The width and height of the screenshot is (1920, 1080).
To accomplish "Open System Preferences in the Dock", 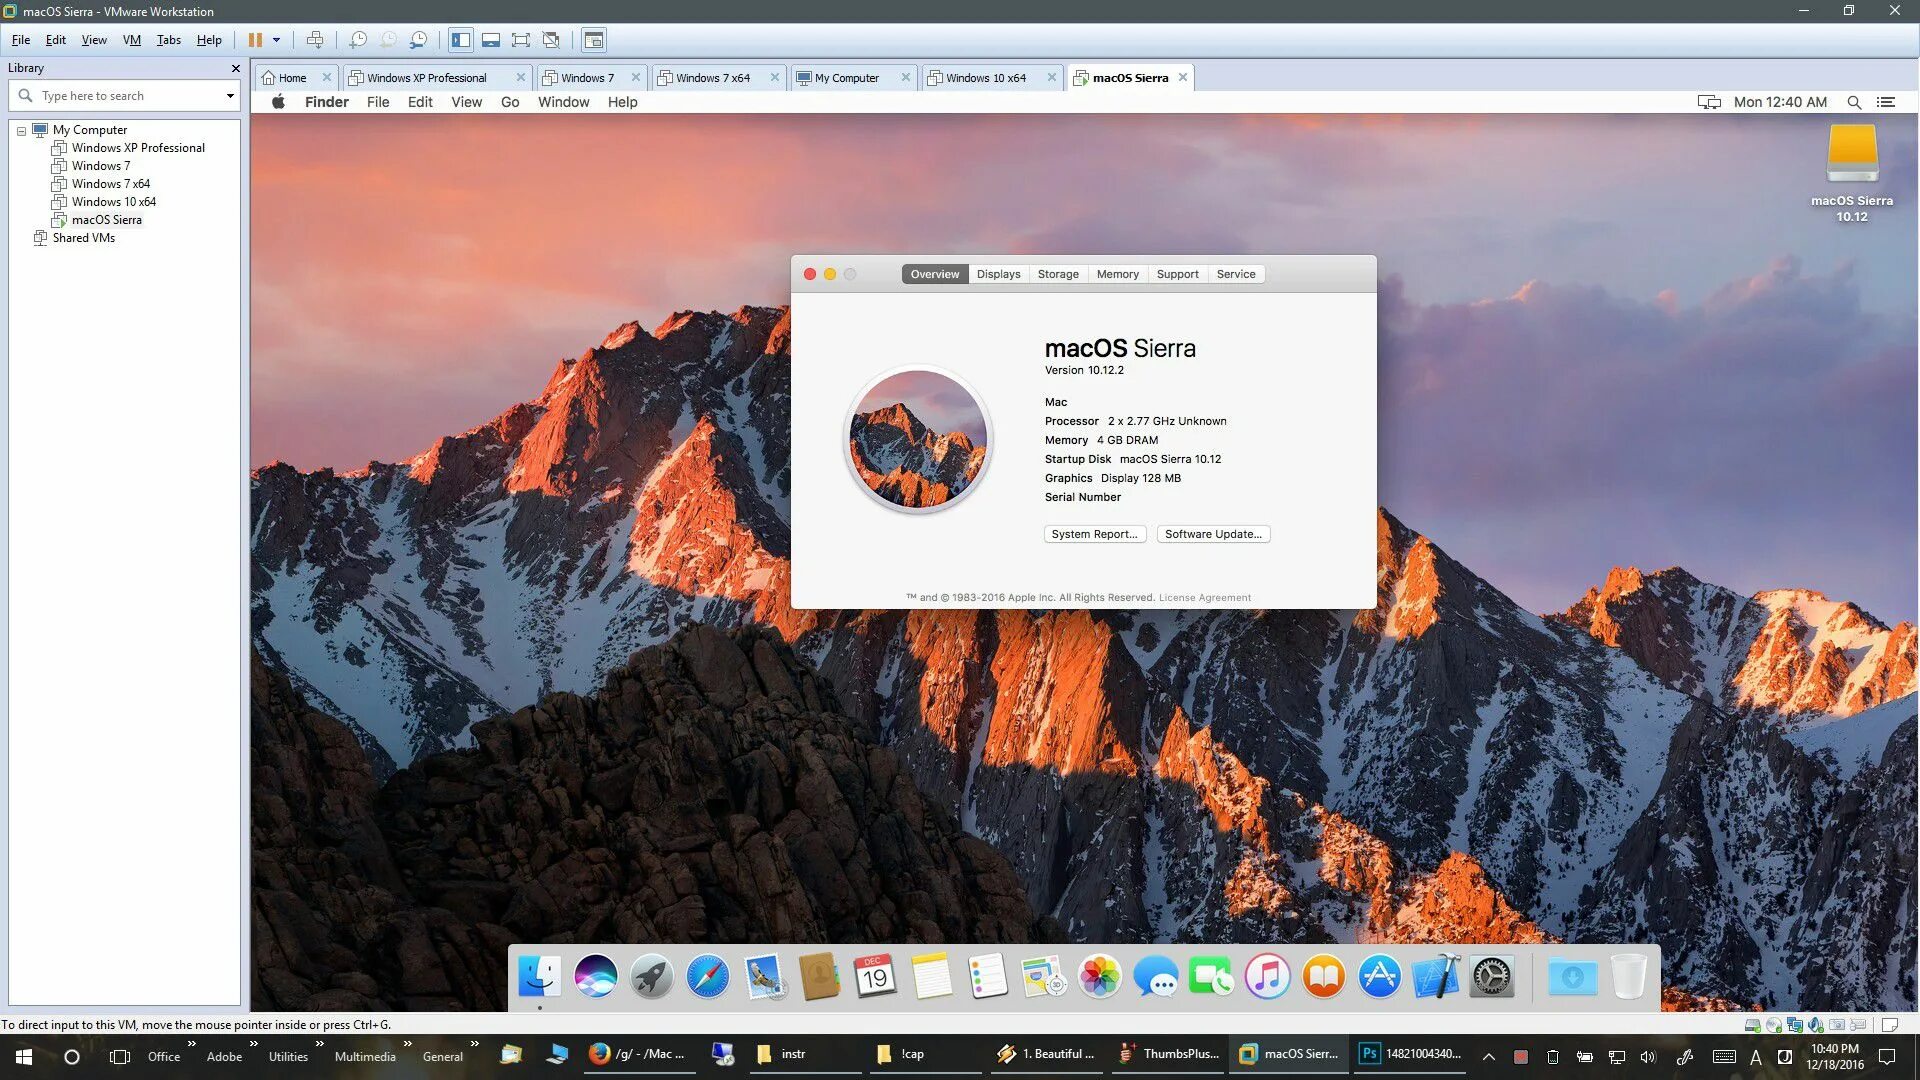I will click(1491, 976).
